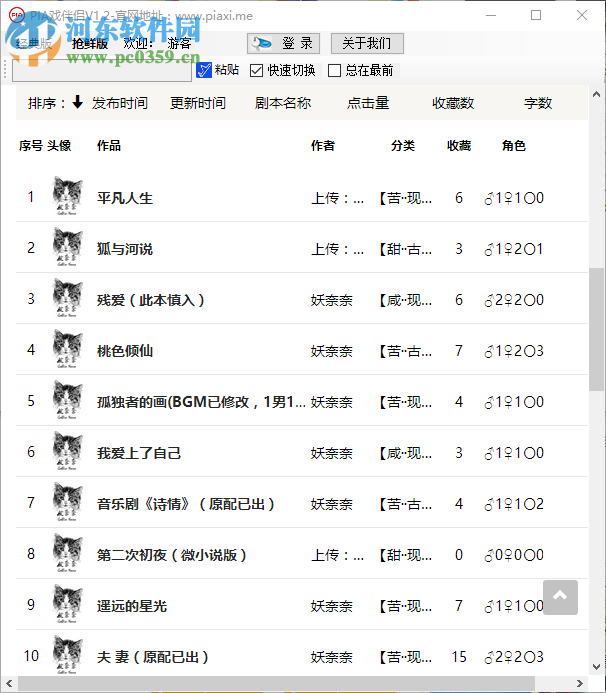Click the vertical scrollbar up arrow

click(x=596, y=94)
